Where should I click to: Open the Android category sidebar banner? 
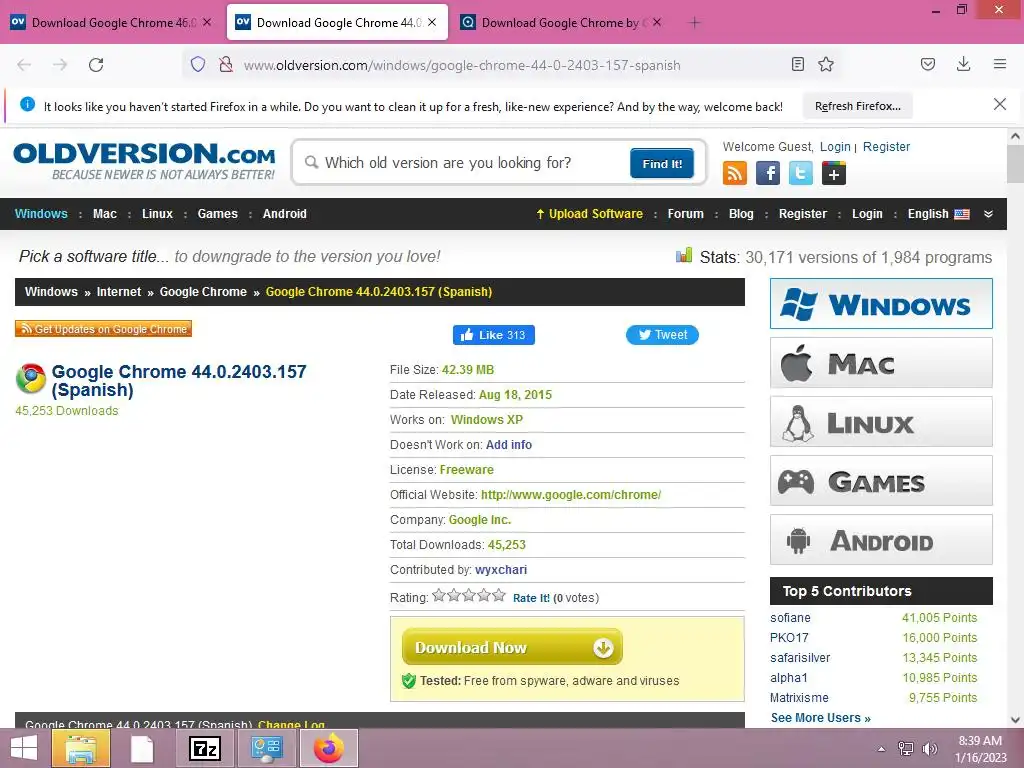pyautogui.click(x=881, y=540)
